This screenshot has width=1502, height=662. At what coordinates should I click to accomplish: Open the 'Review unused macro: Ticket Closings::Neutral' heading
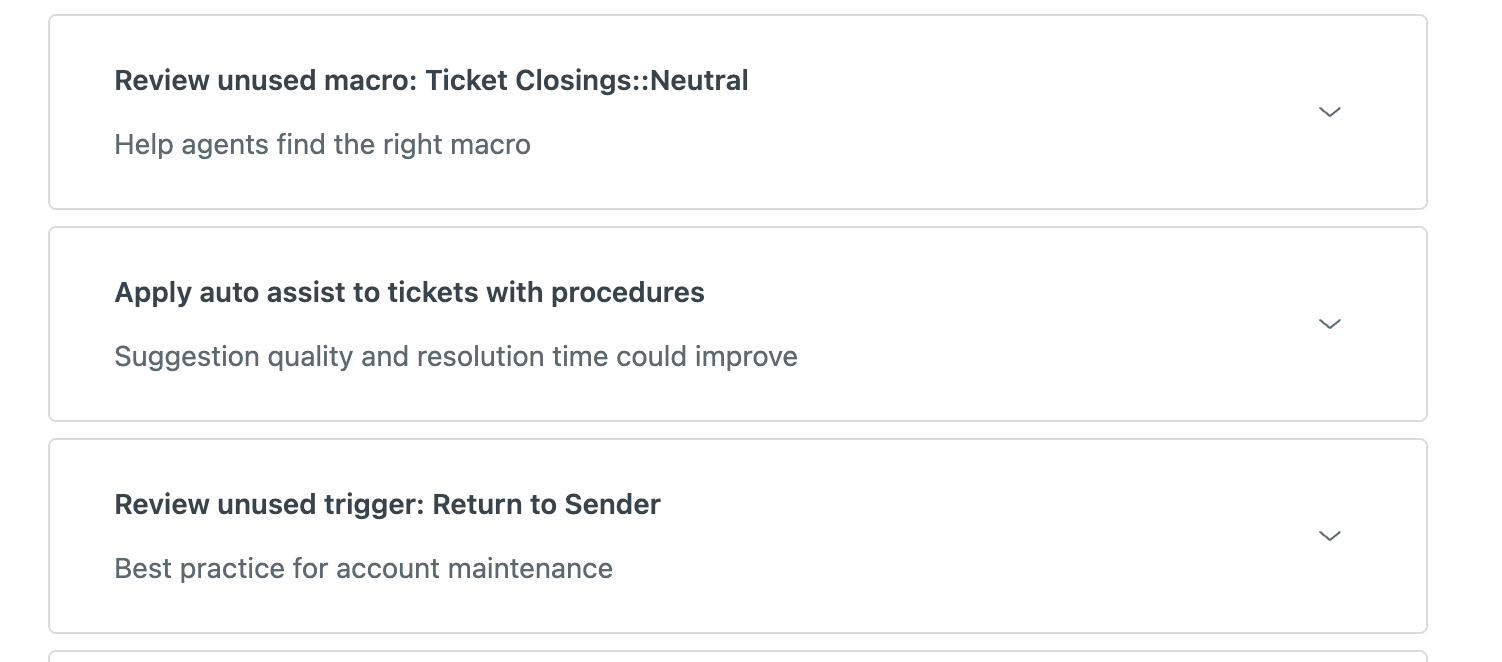(x=431, y=81)
